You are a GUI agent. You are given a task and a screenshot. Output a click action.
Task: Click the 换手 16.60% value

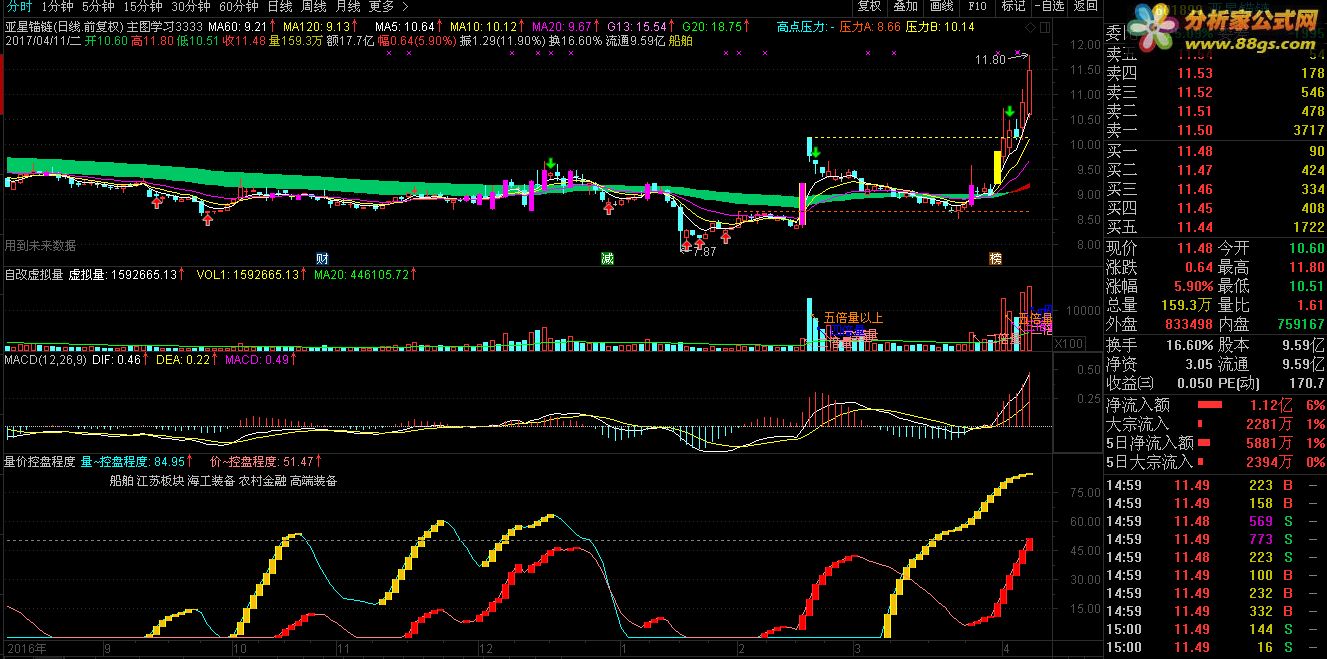click(1190, 343)
